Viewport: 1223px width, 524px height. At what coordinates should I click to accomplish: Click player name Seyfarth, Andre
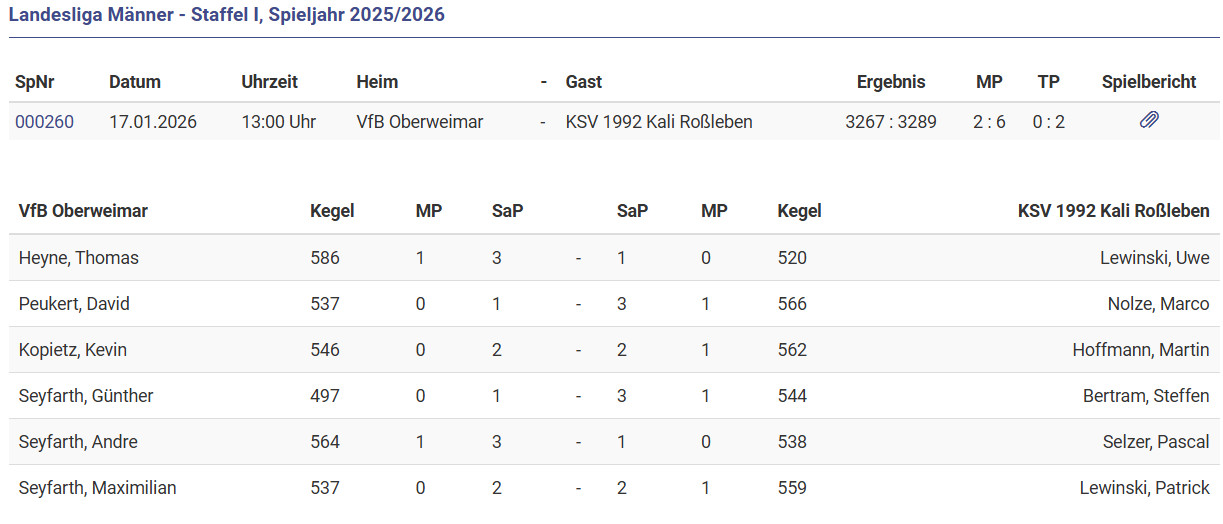click(x=78, y=442)
